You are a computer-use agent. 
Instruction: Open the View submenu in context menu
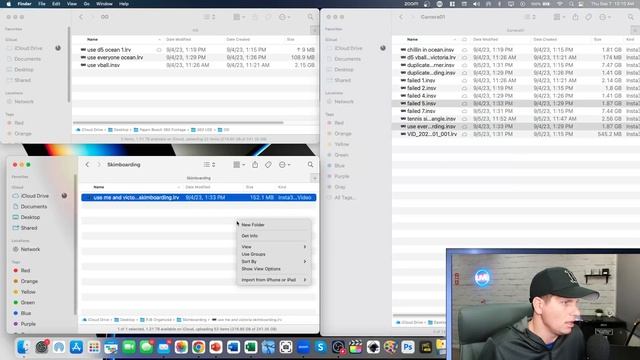[x=273, y=247]
